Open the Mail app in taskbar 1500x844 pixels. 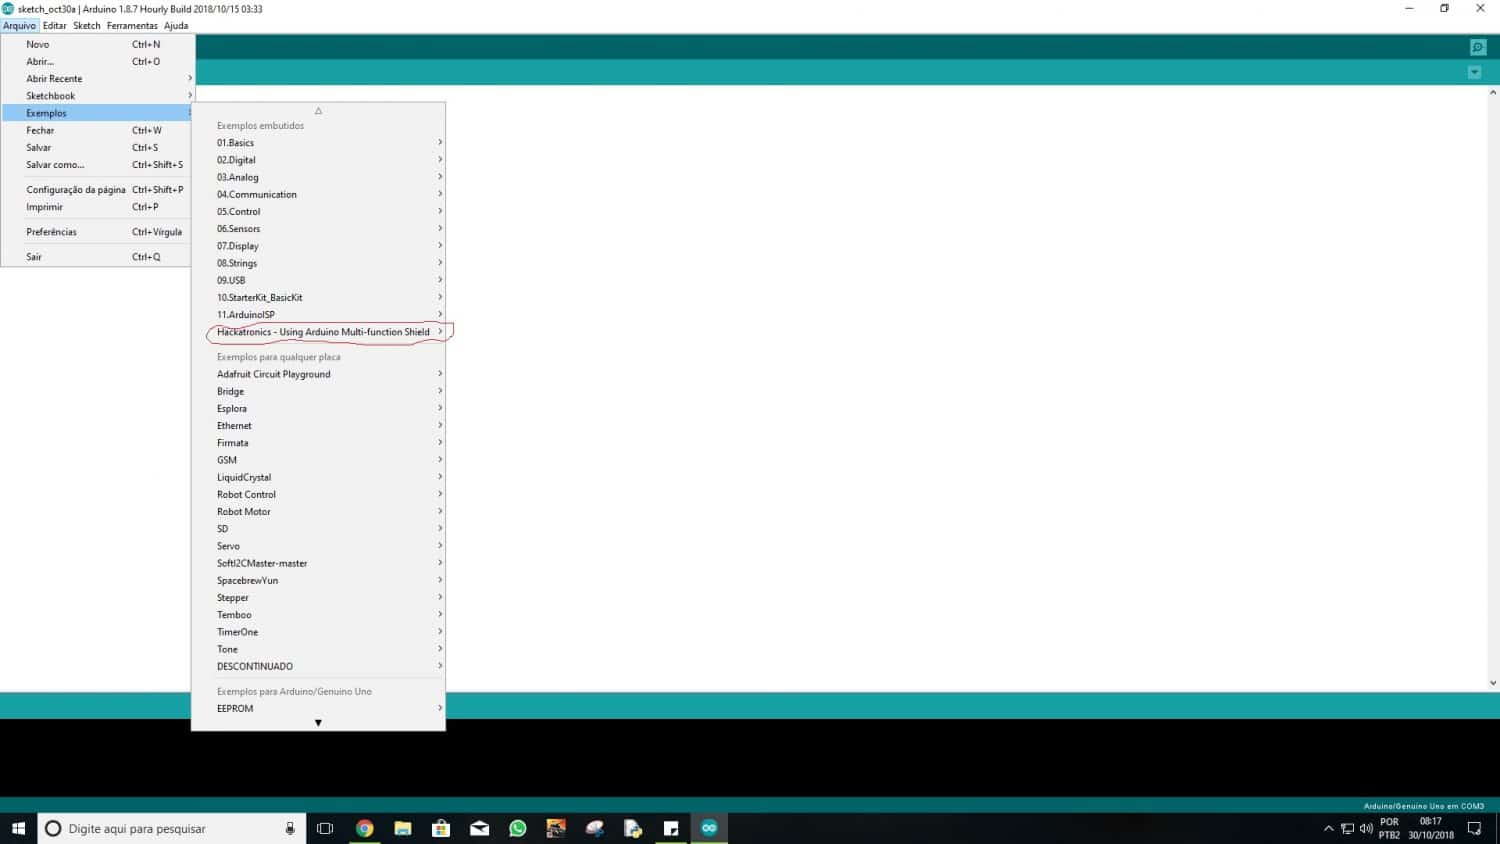point(479,828)
